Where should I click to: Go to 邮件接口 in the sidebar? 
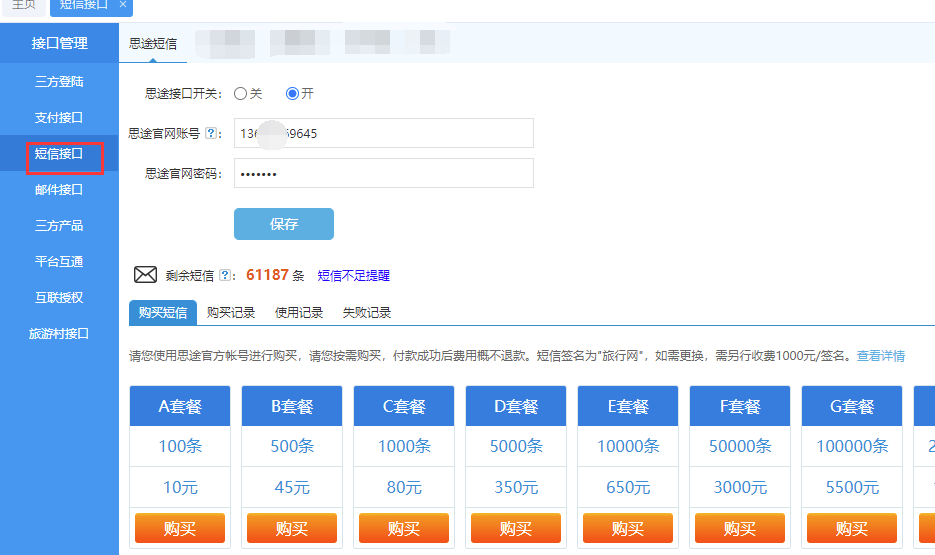(59, 190)
